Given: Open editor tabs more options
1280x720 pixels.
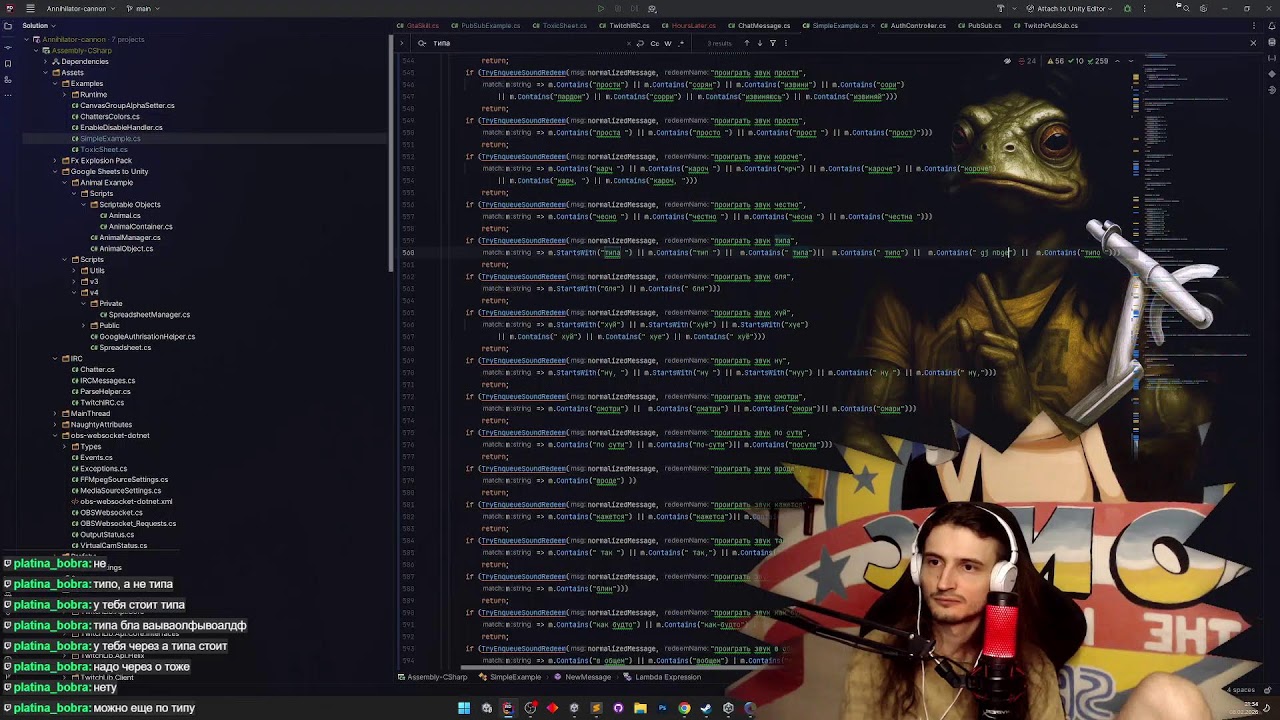Looking at the screenshot, I should (1256, 25).
